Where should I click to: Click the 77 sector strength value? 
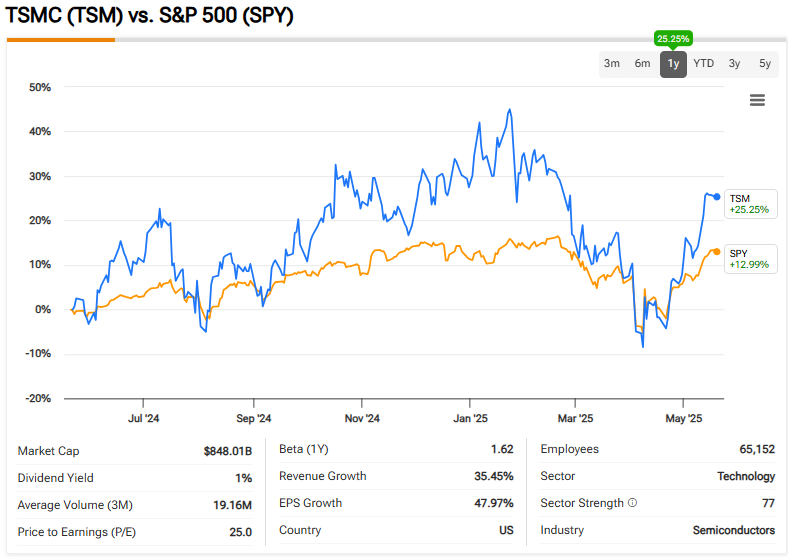pyautogui.click(x=768, y=503)
